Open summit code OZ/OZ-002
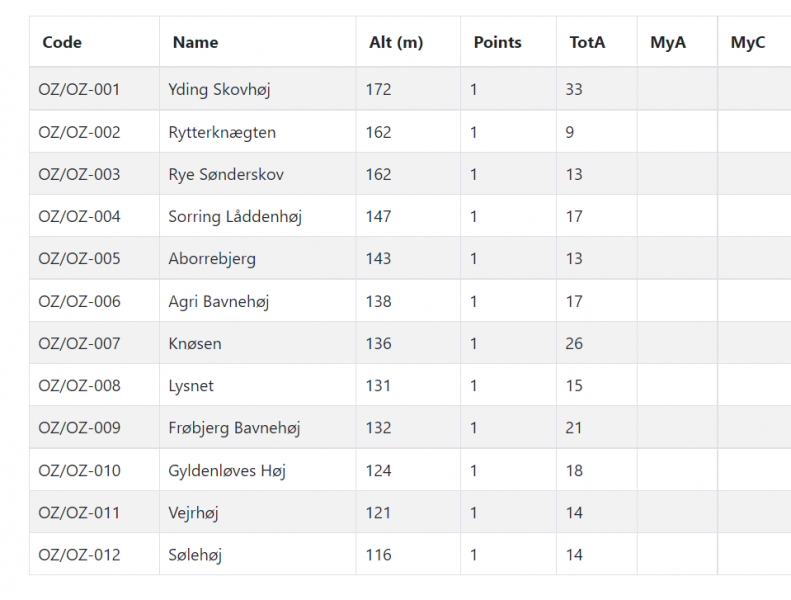791x600 pixels. point(79,132)
